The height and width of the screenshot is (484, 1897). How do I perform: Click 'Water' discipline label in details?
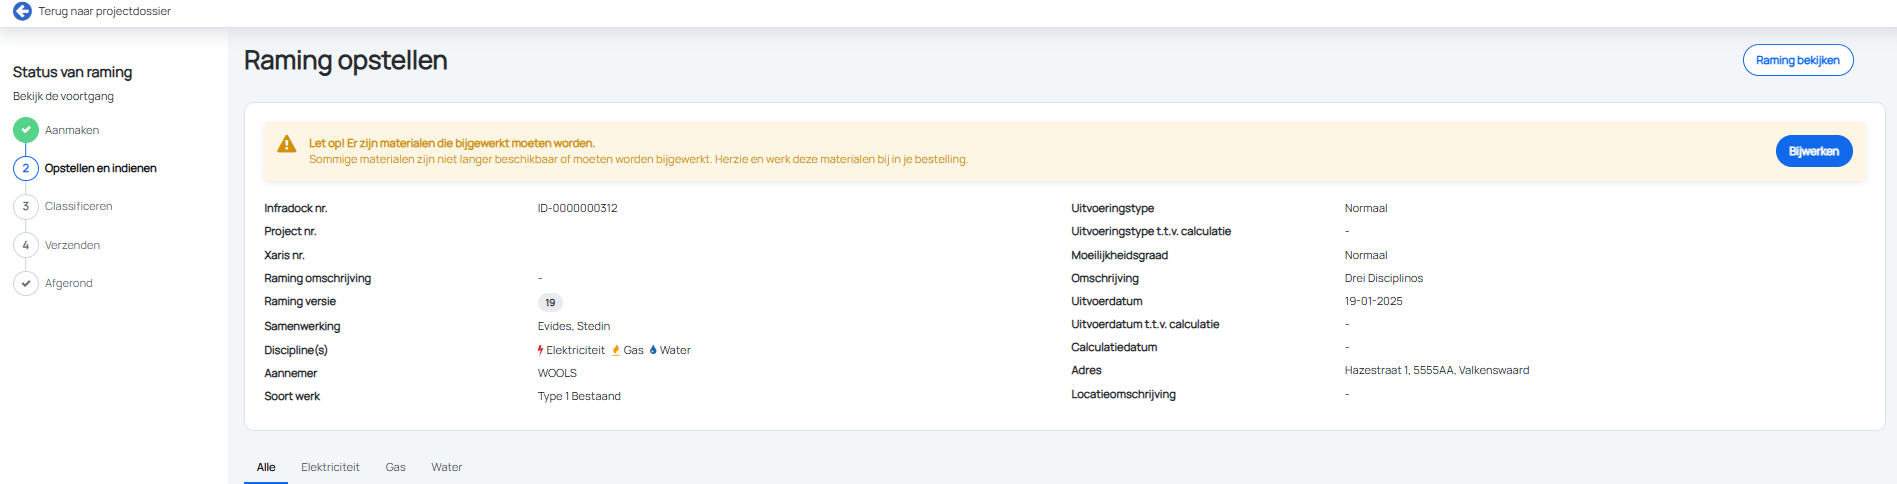click(x=675, y=350)
